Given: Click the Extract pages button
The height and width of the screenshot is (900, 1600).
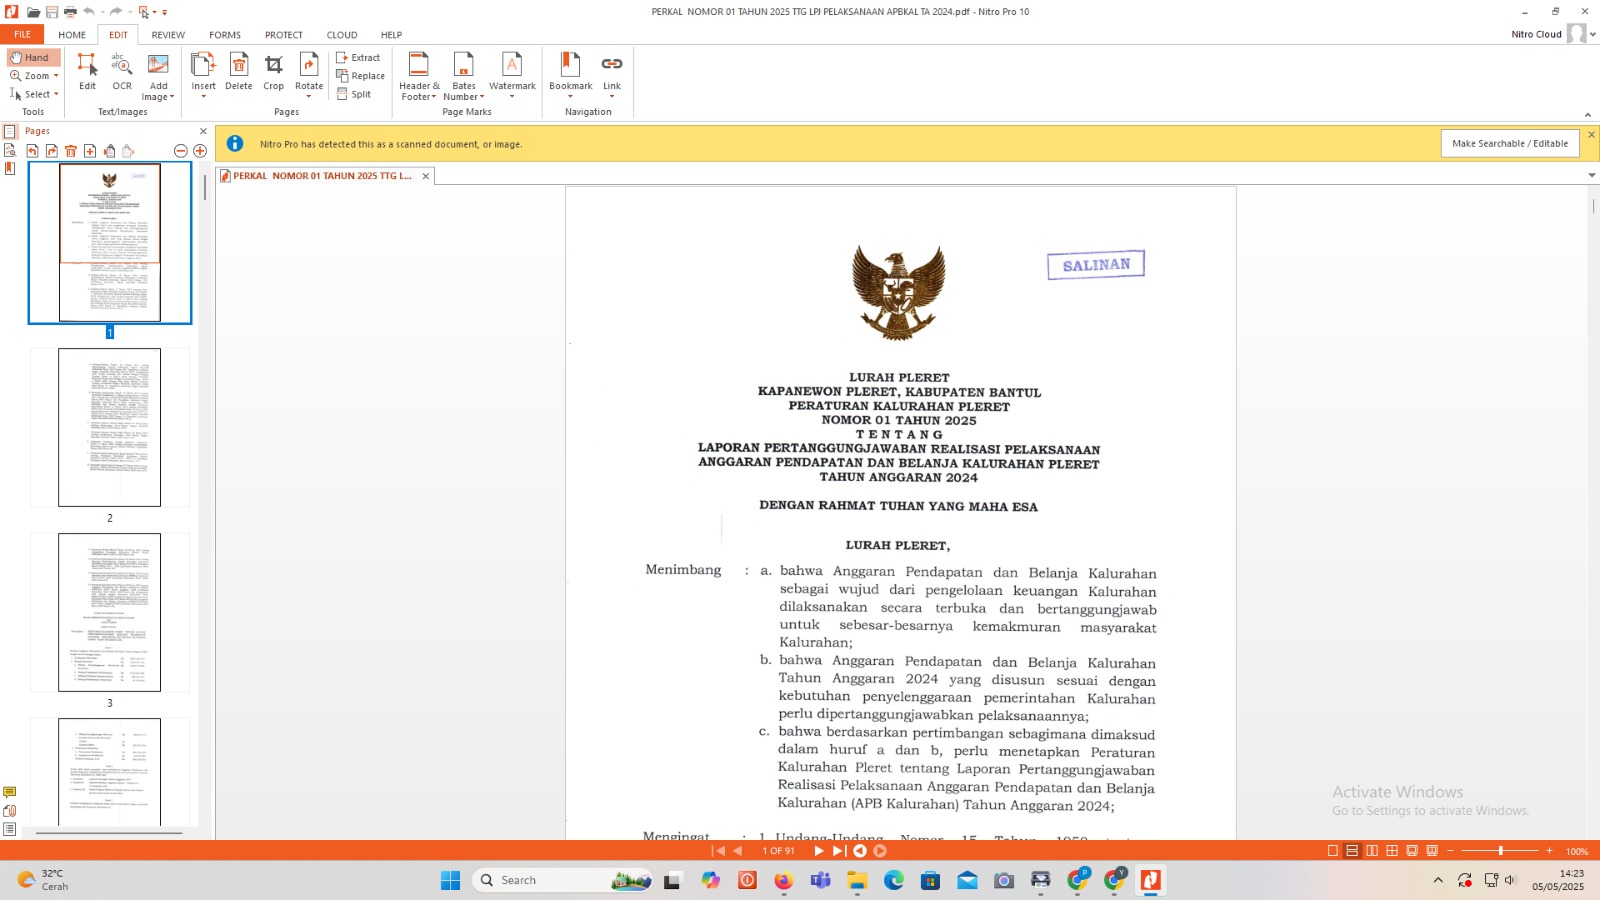Looking at the screenshot, I should [358, 57].
